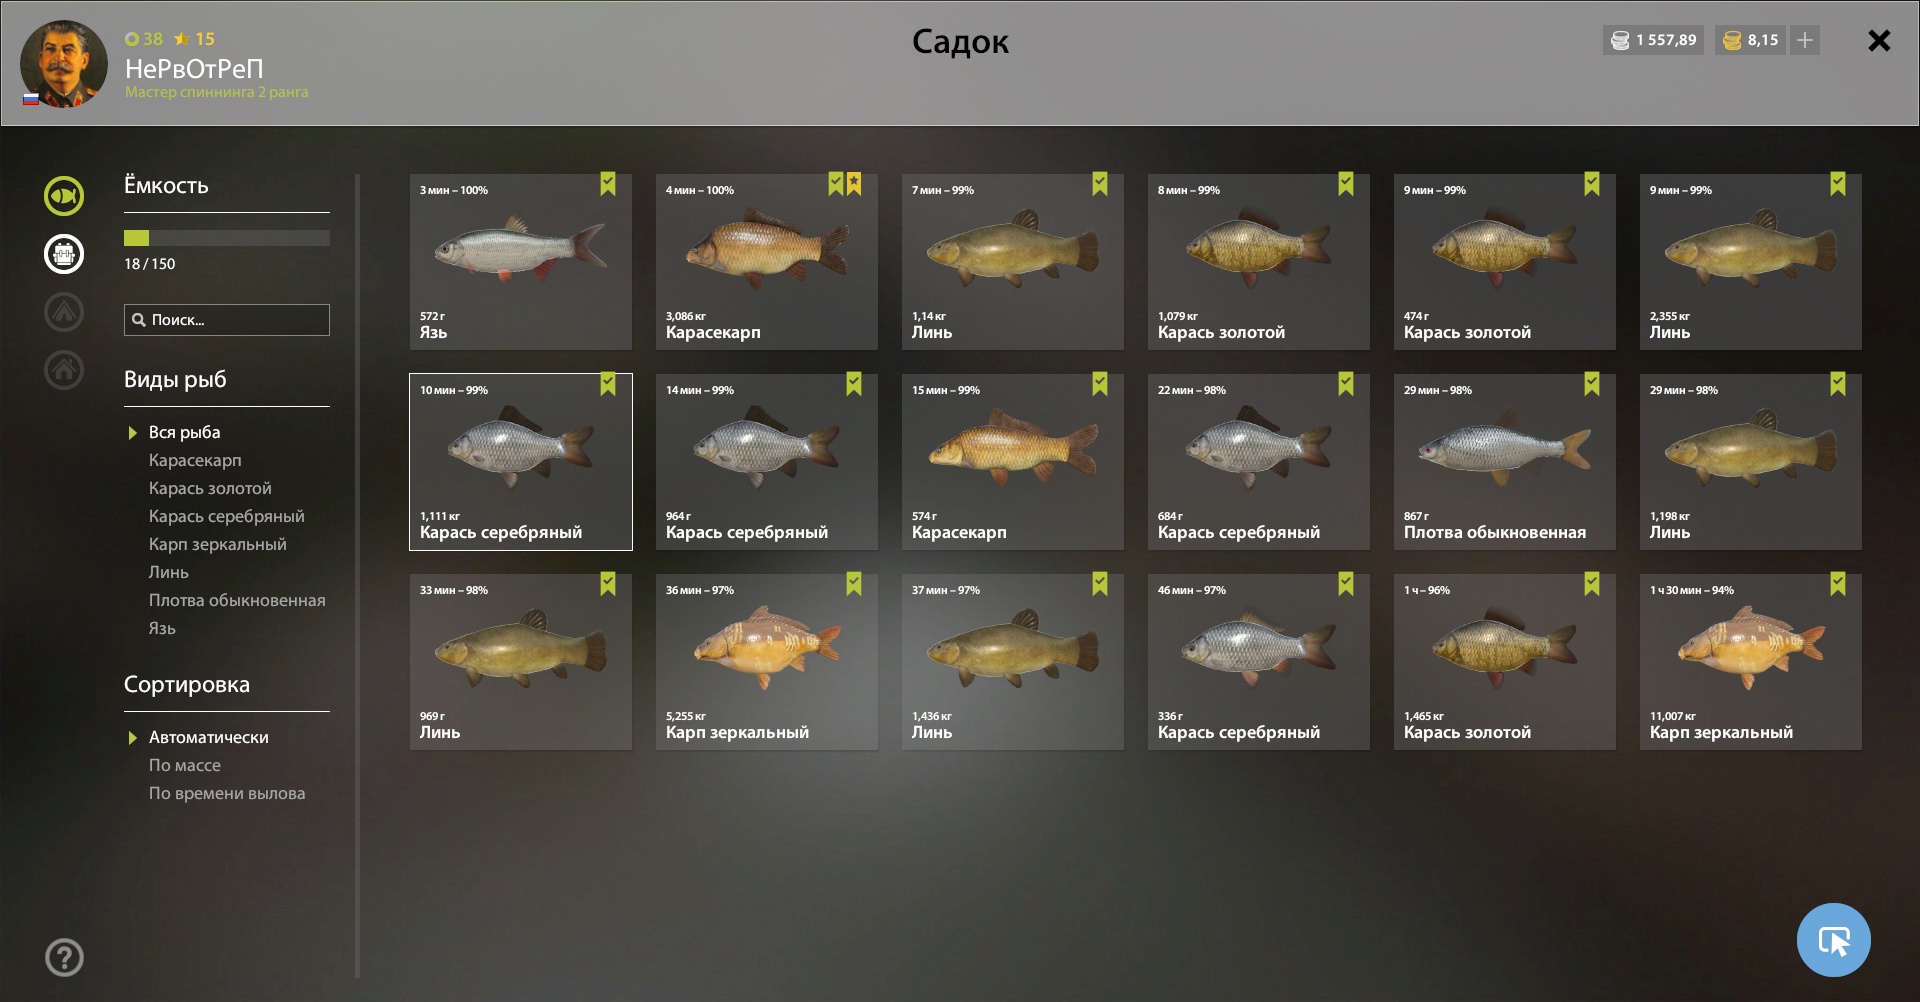1920x1002 pixels.
Task: Open the help question mark icon
Action: tap(64, 958)
